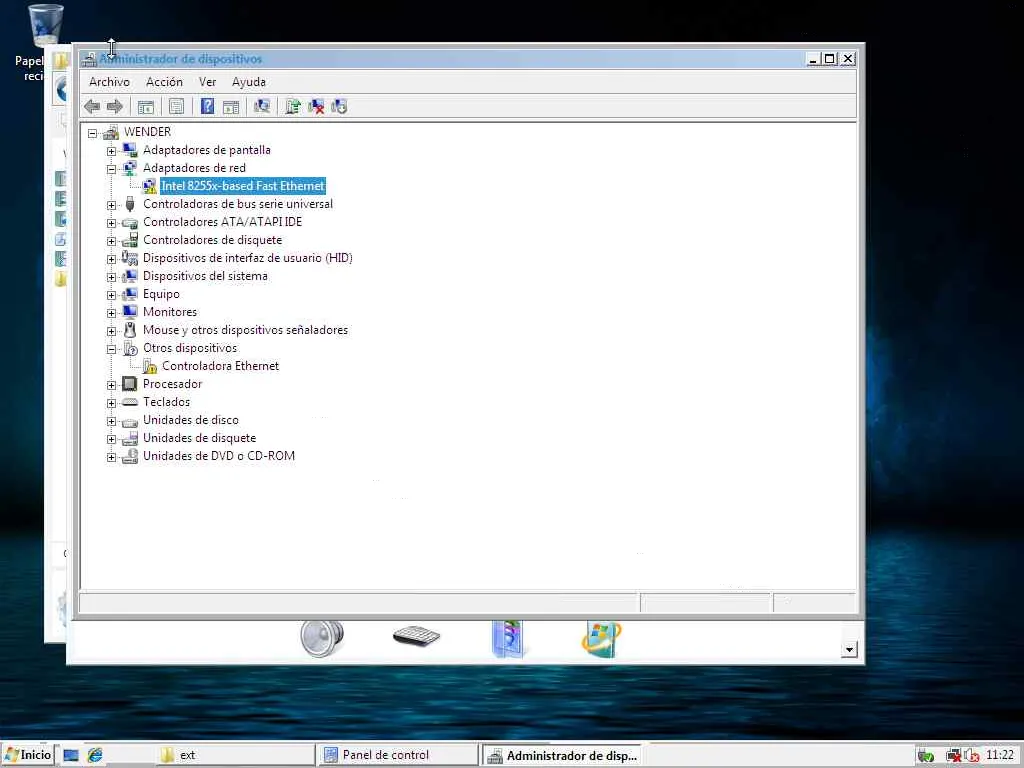
Task: Switch to the ext taskbar window
Action: [x=236, y=755]
